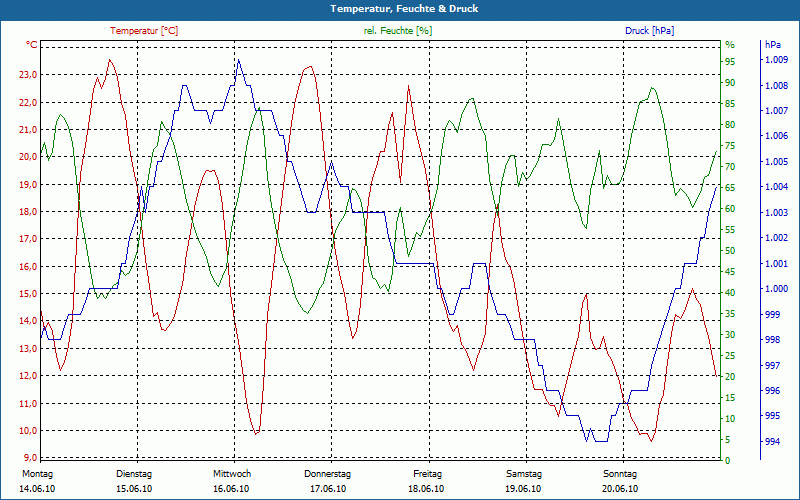Click the '999' pressure axis value
Viewport: 800px width, 500px height.
[x=772, y=314]
